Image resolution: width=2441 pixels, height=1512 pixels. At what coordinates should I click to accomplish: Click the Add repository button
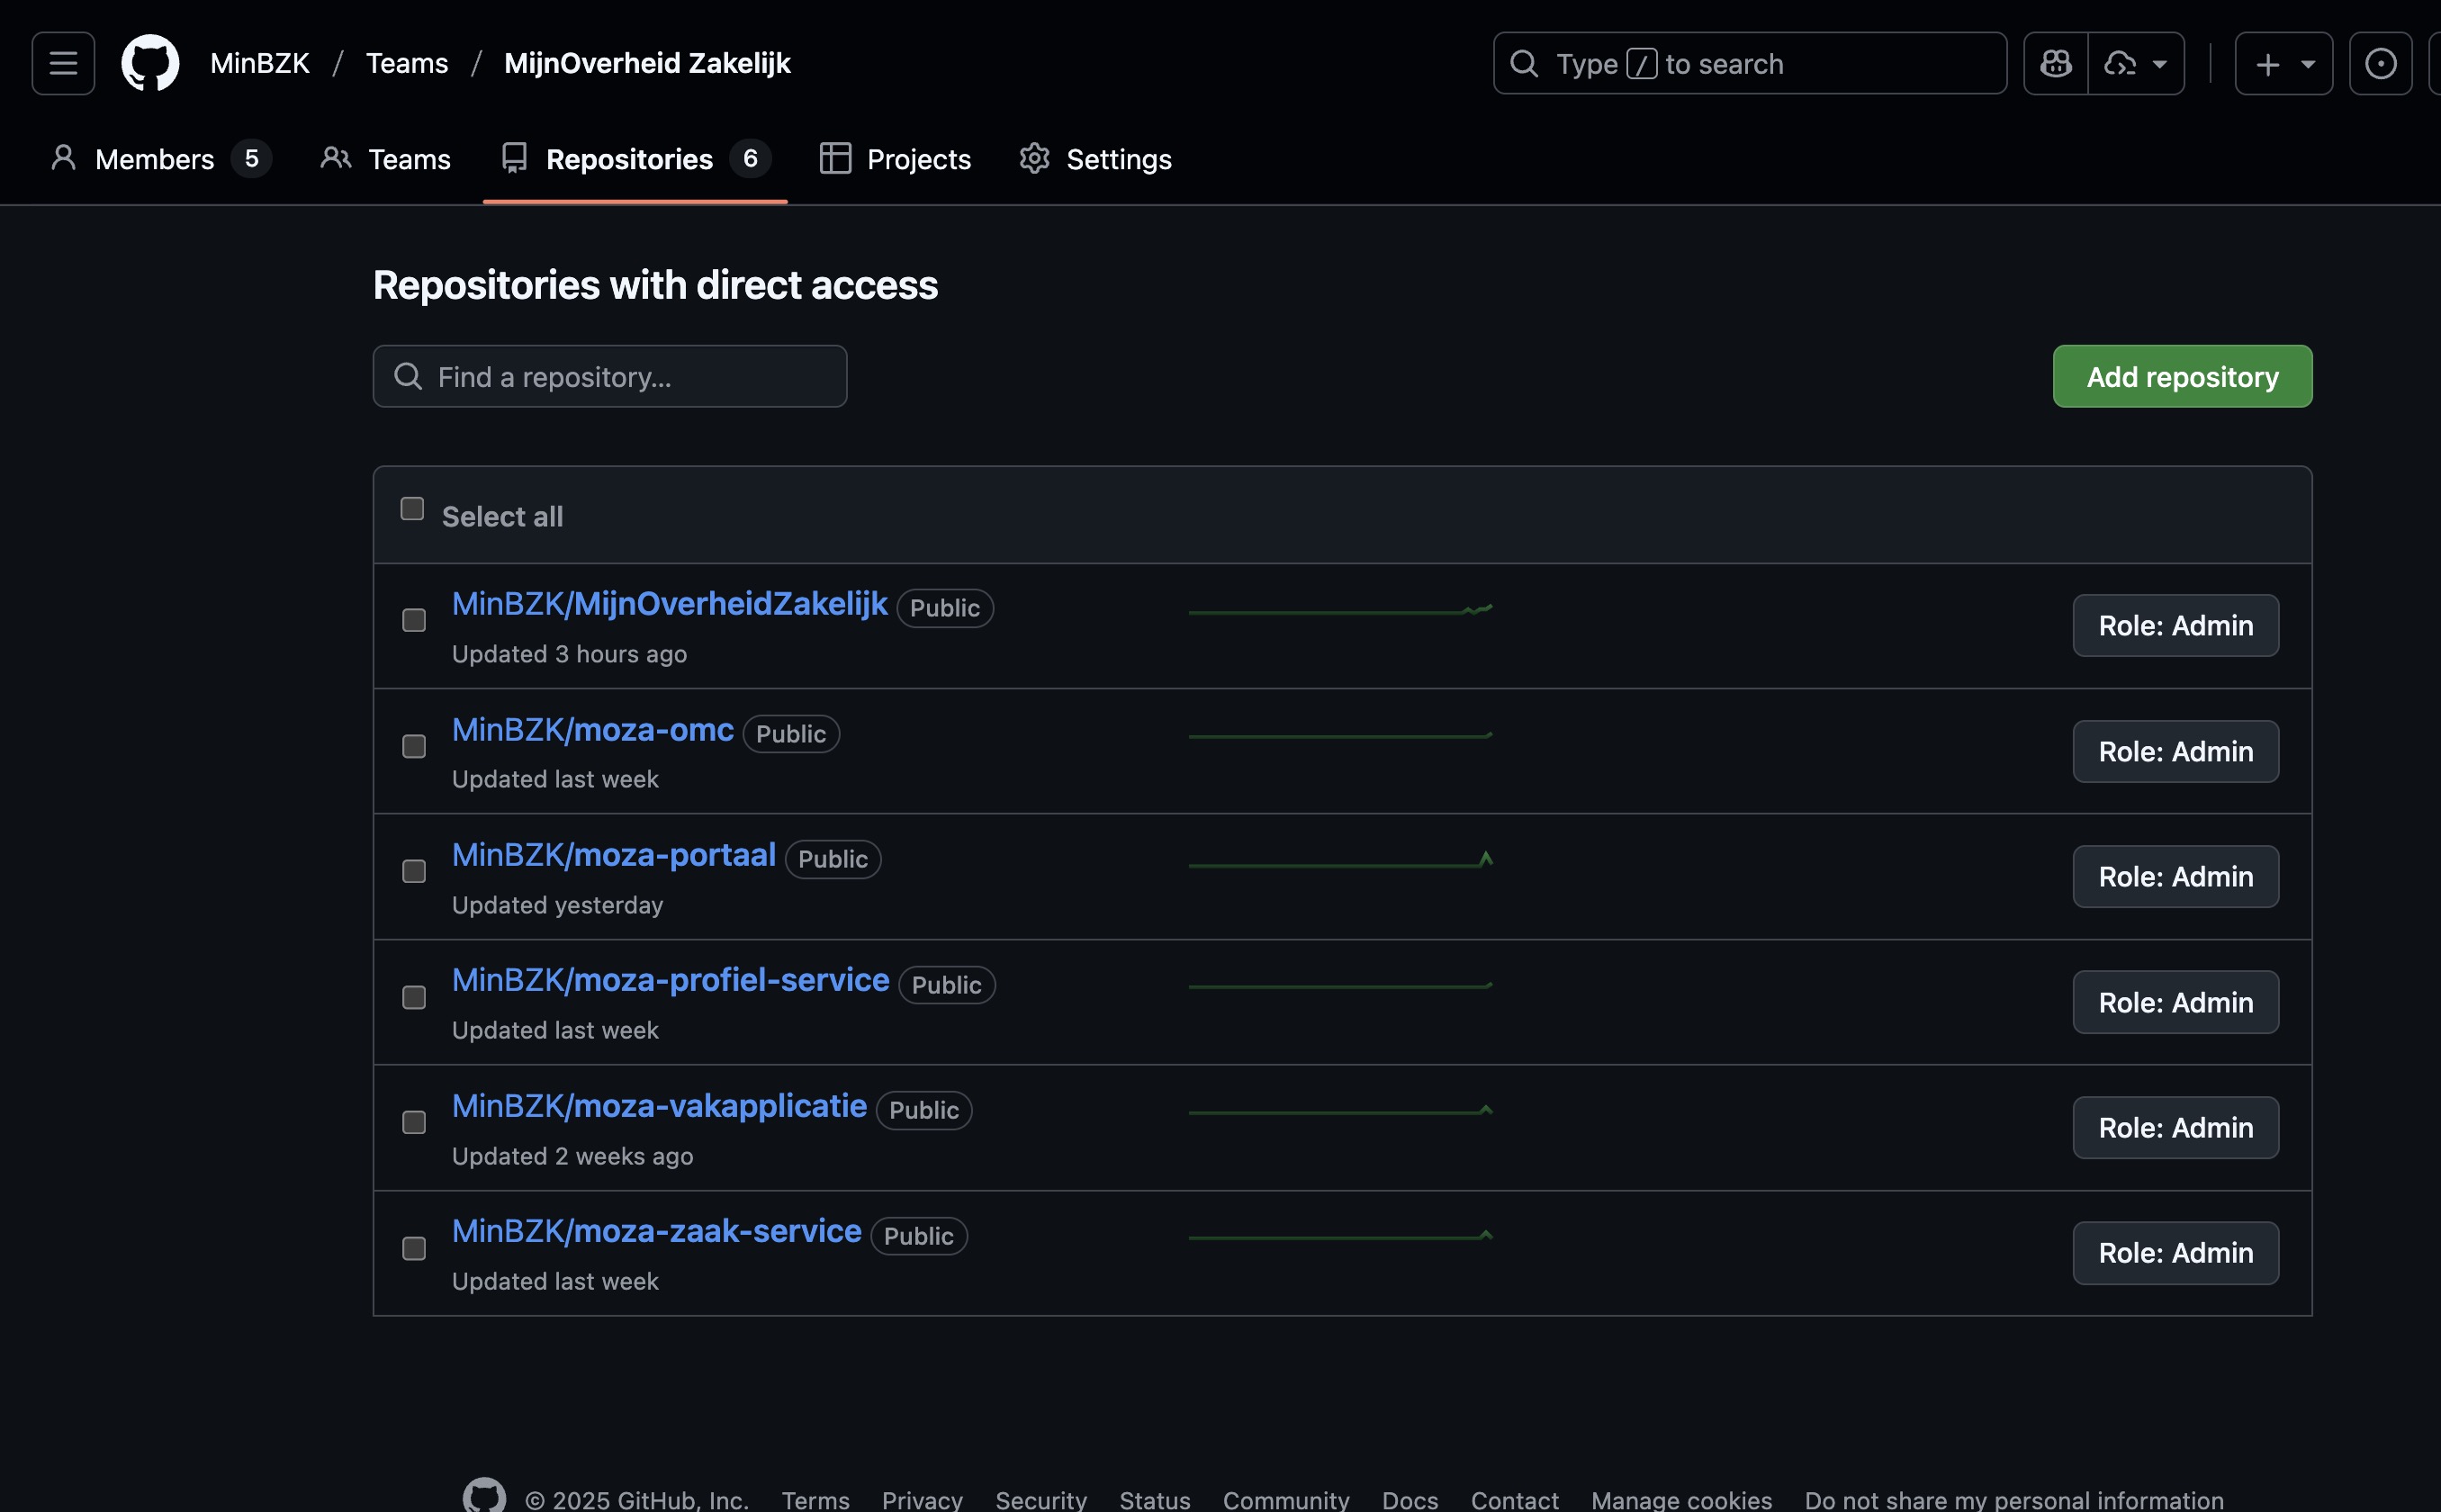(2182, 376)
